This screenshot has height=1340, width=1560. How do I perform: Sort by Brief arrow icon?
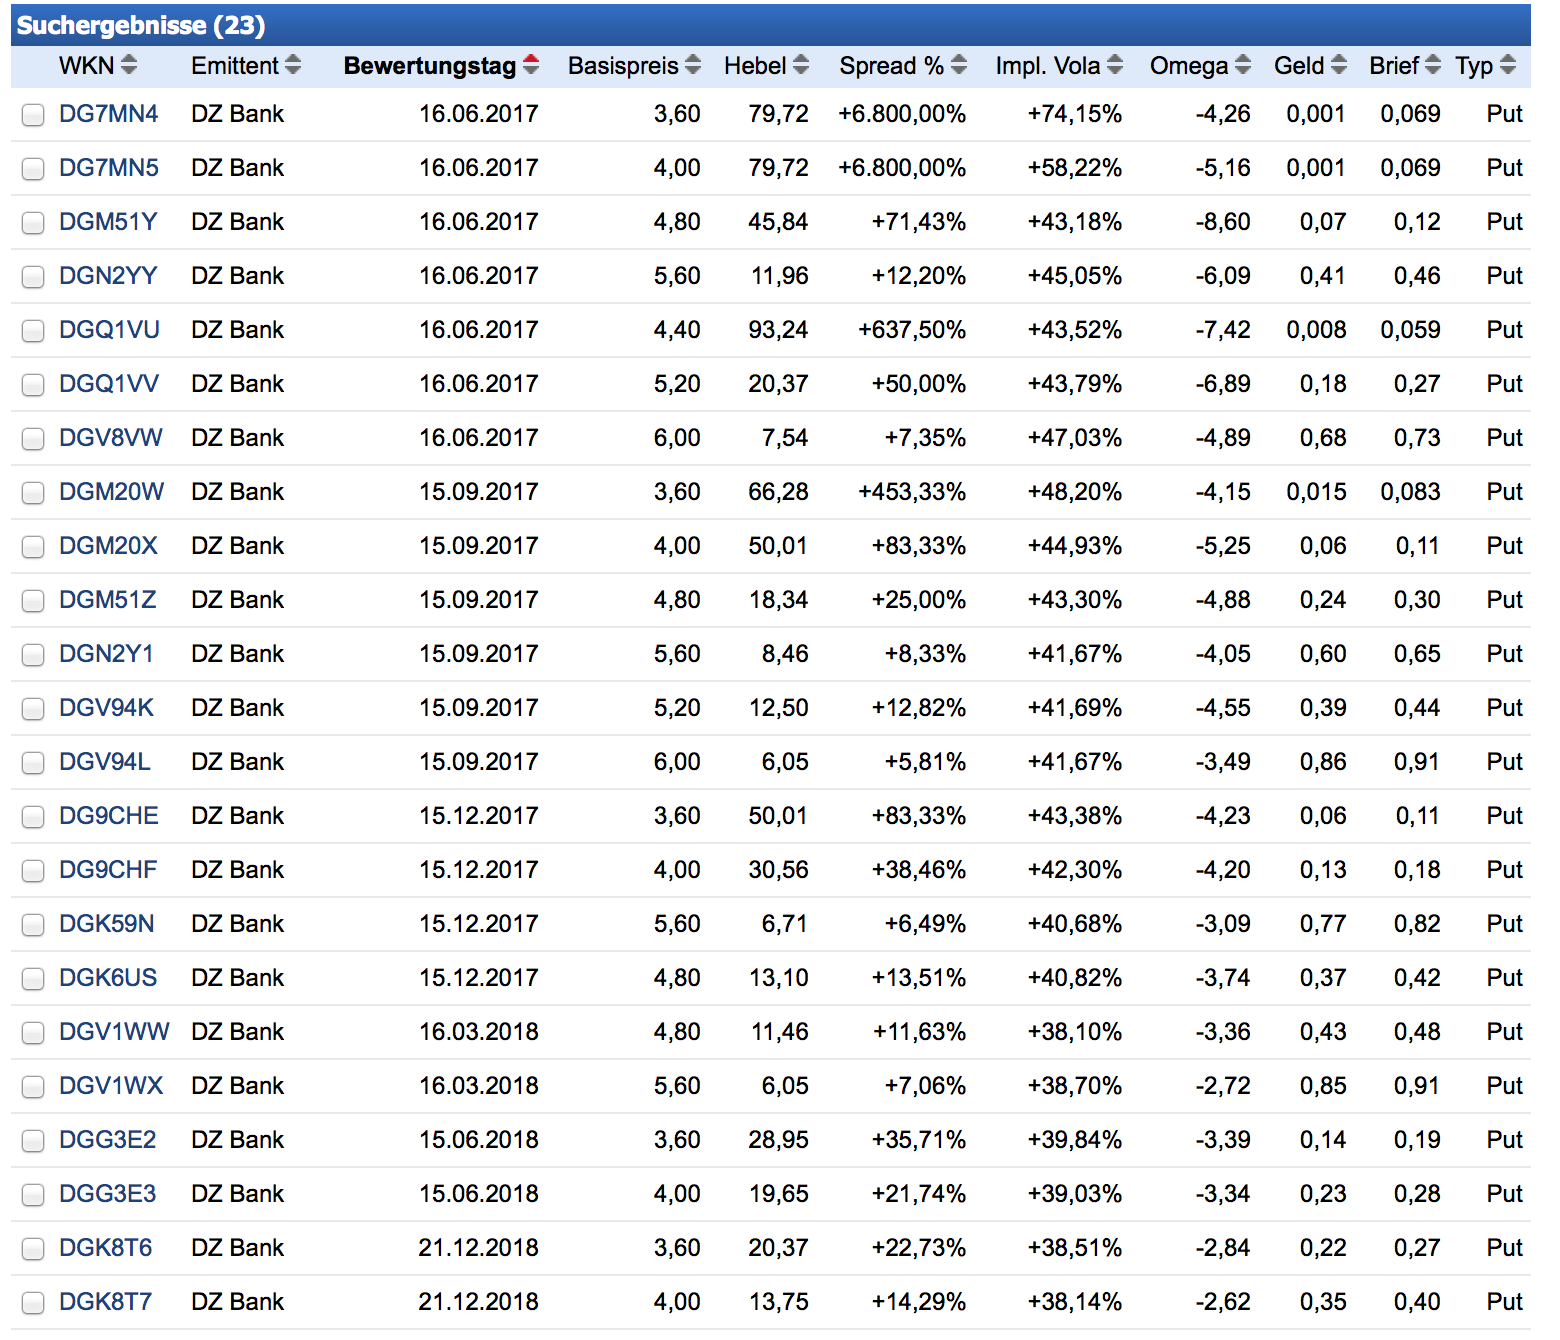tap(1433, 65)
